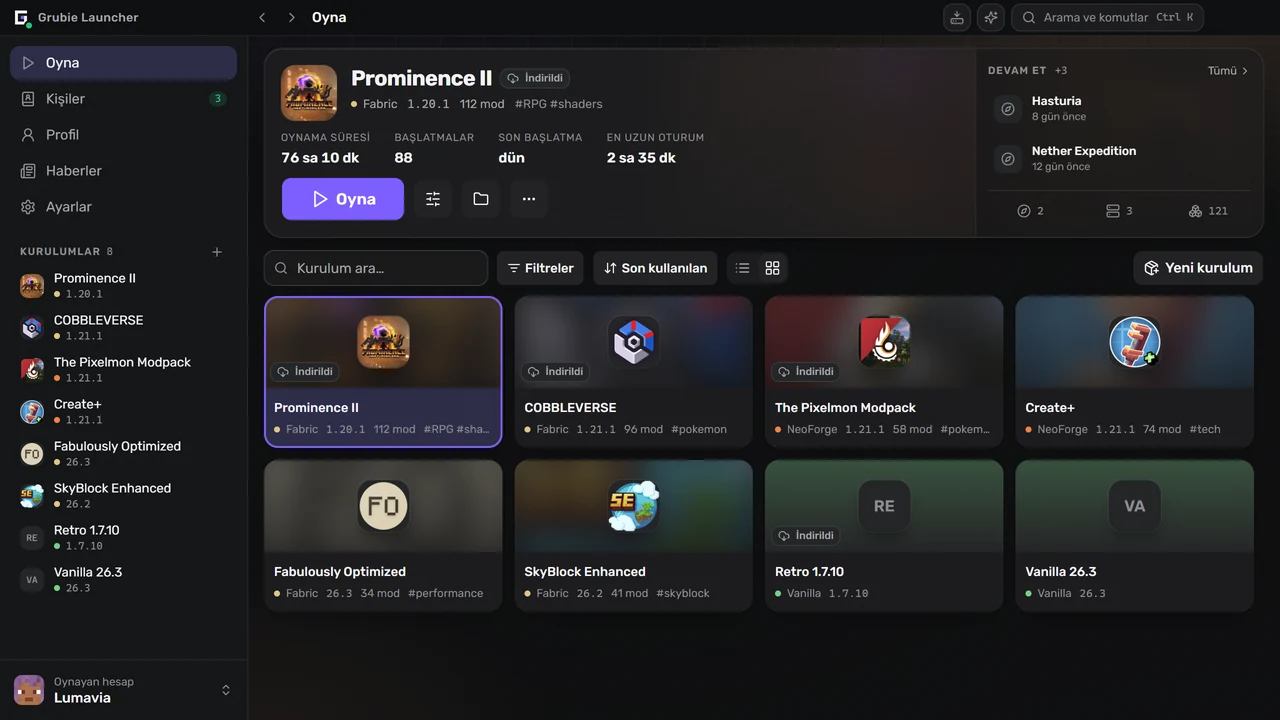Click the Kurulum ara search field
1280x720 pixels.
[376, 268]
